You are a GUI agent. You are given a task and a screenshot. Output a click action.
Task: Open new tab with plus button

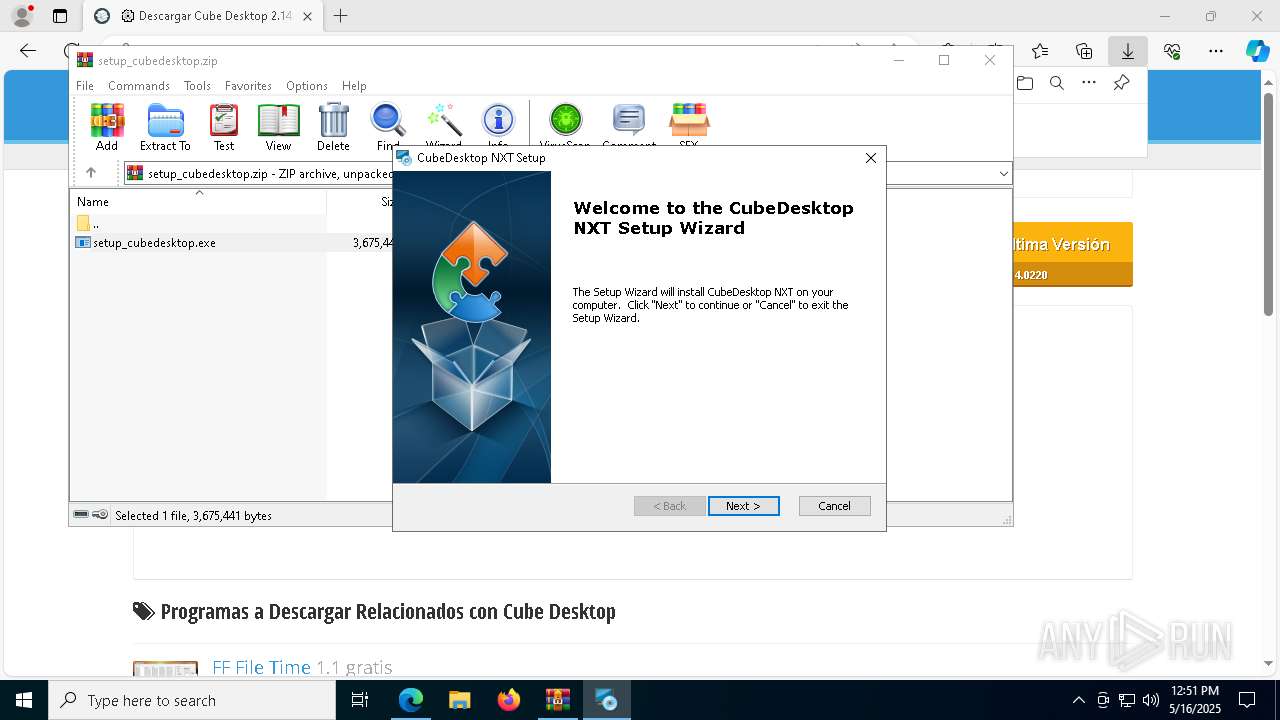click(341, 16)
